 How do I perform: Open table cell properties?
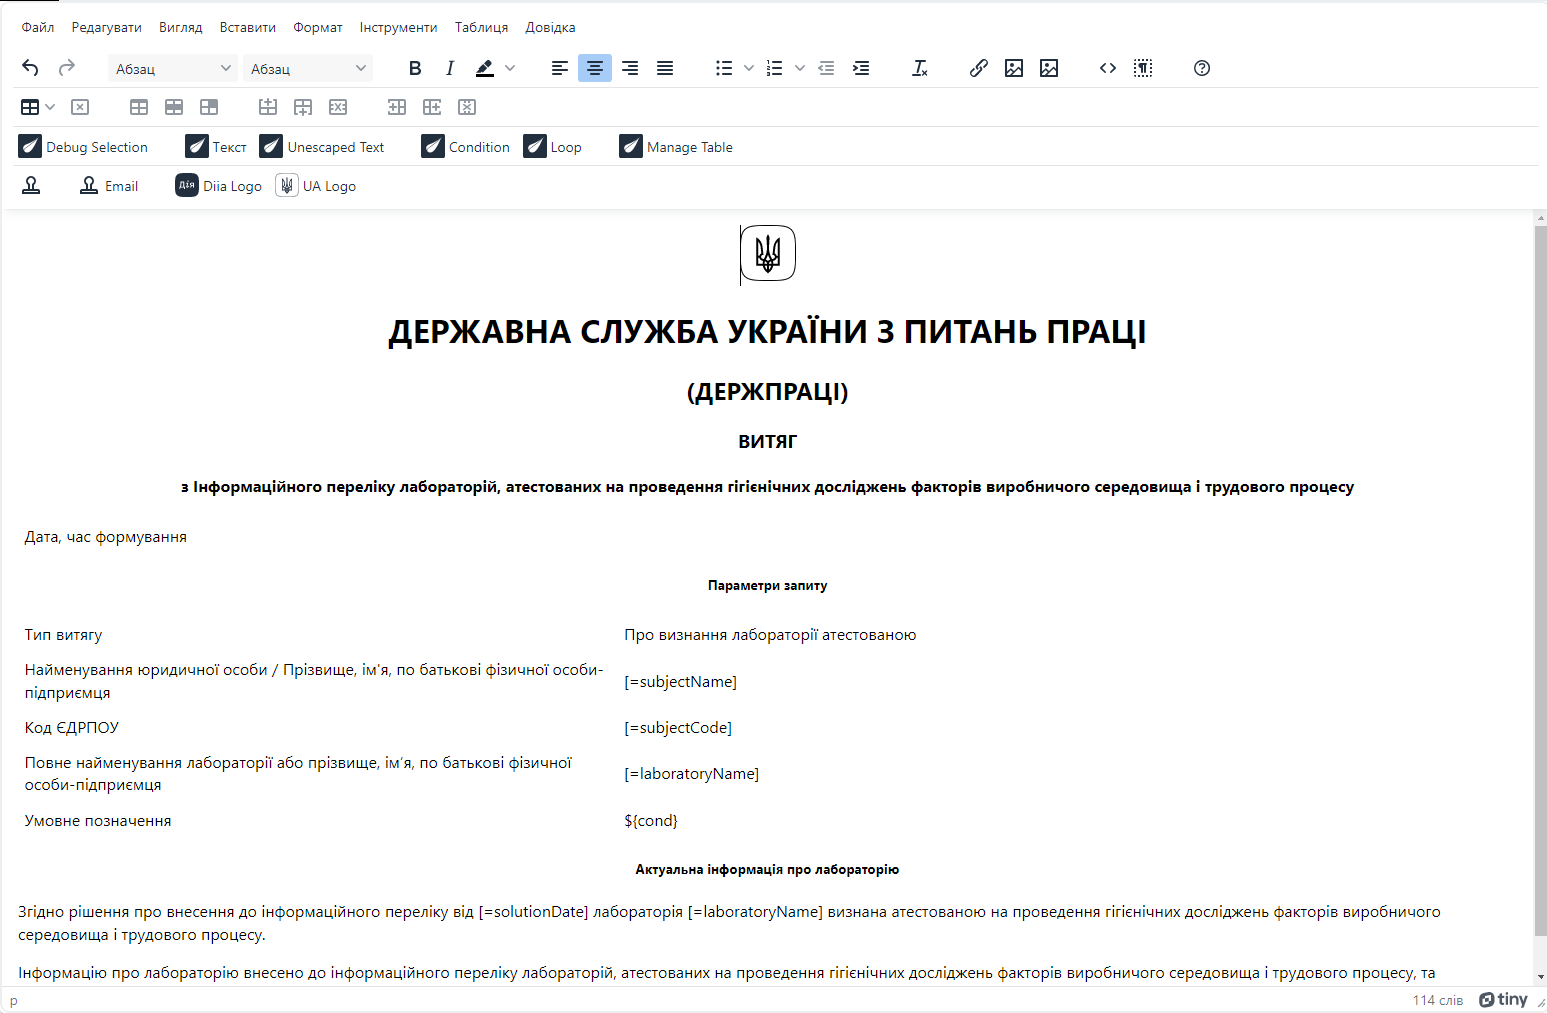pos(209,107)
